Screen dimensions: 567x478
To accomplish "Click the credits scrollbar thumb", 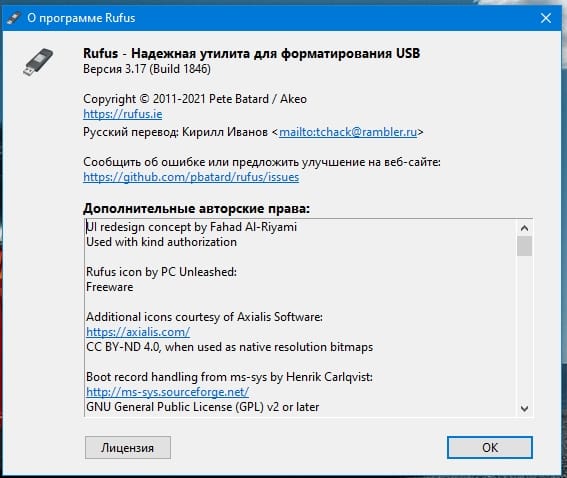I will pyautogui.click(x=524, y=246).
